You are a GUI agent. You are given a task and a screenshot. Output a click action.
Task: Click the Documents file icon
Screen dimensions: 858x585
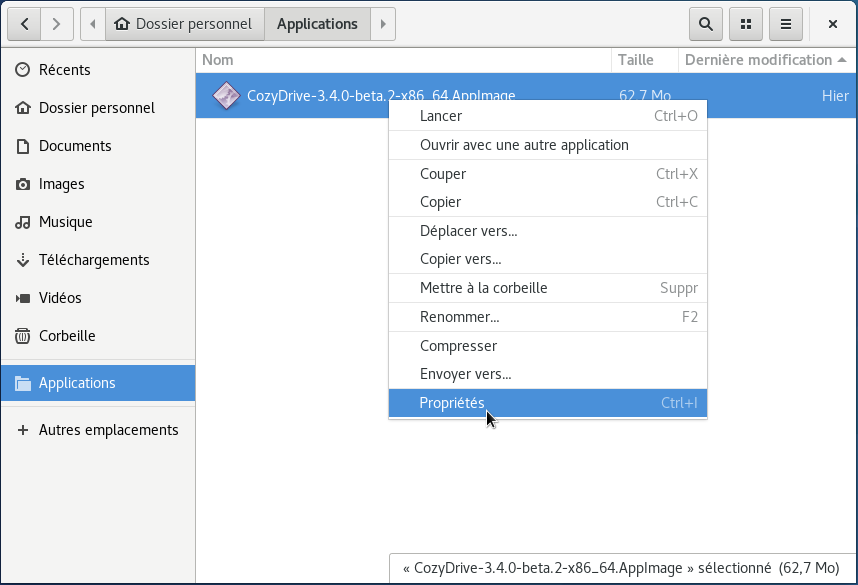(22, 146)
